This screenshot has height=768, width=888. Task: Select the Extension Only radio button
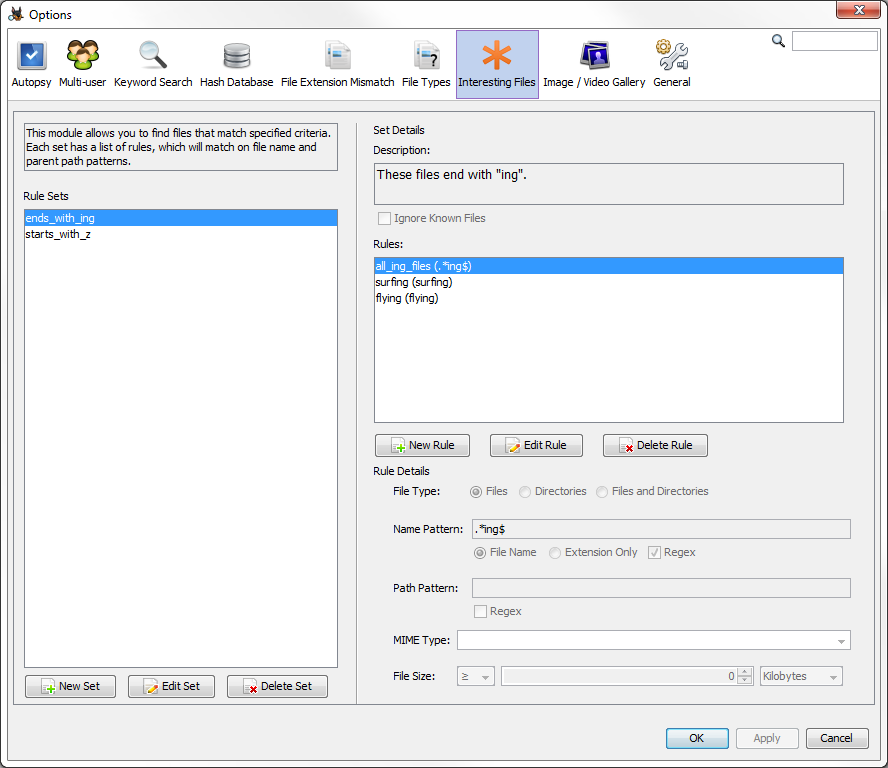pos(555,552)
